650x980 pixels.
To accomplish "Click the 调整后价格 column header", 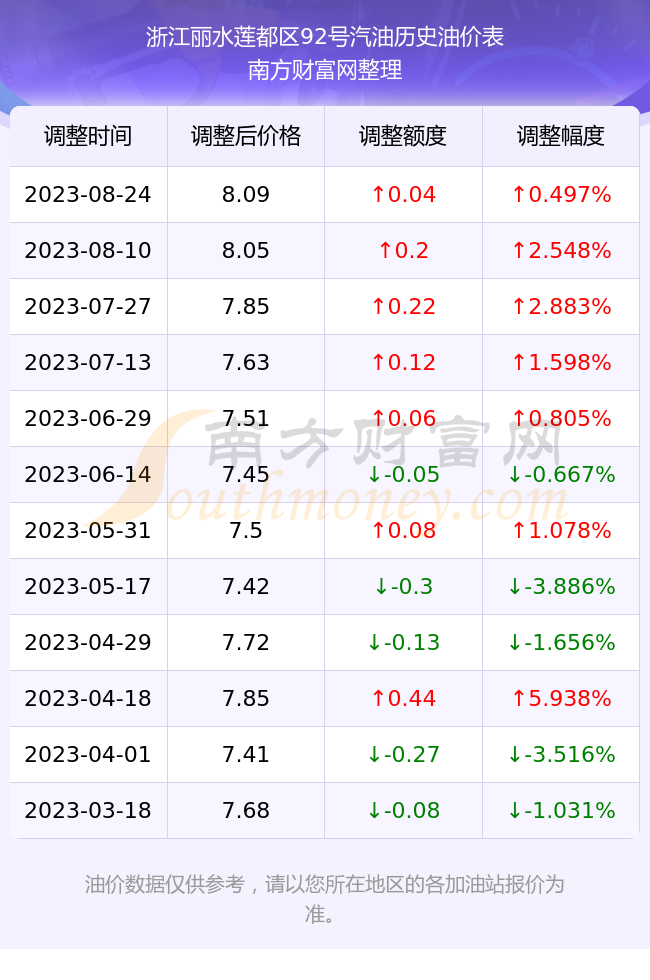I will pos(246,136).
